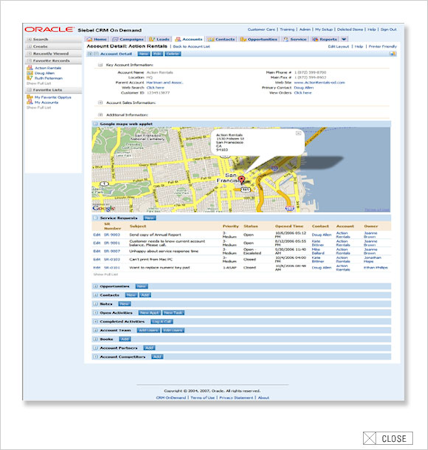Collapse the Google maps web applet section
Image resolution: width=428 pixels, height=450 pixels.
point(95,124)
